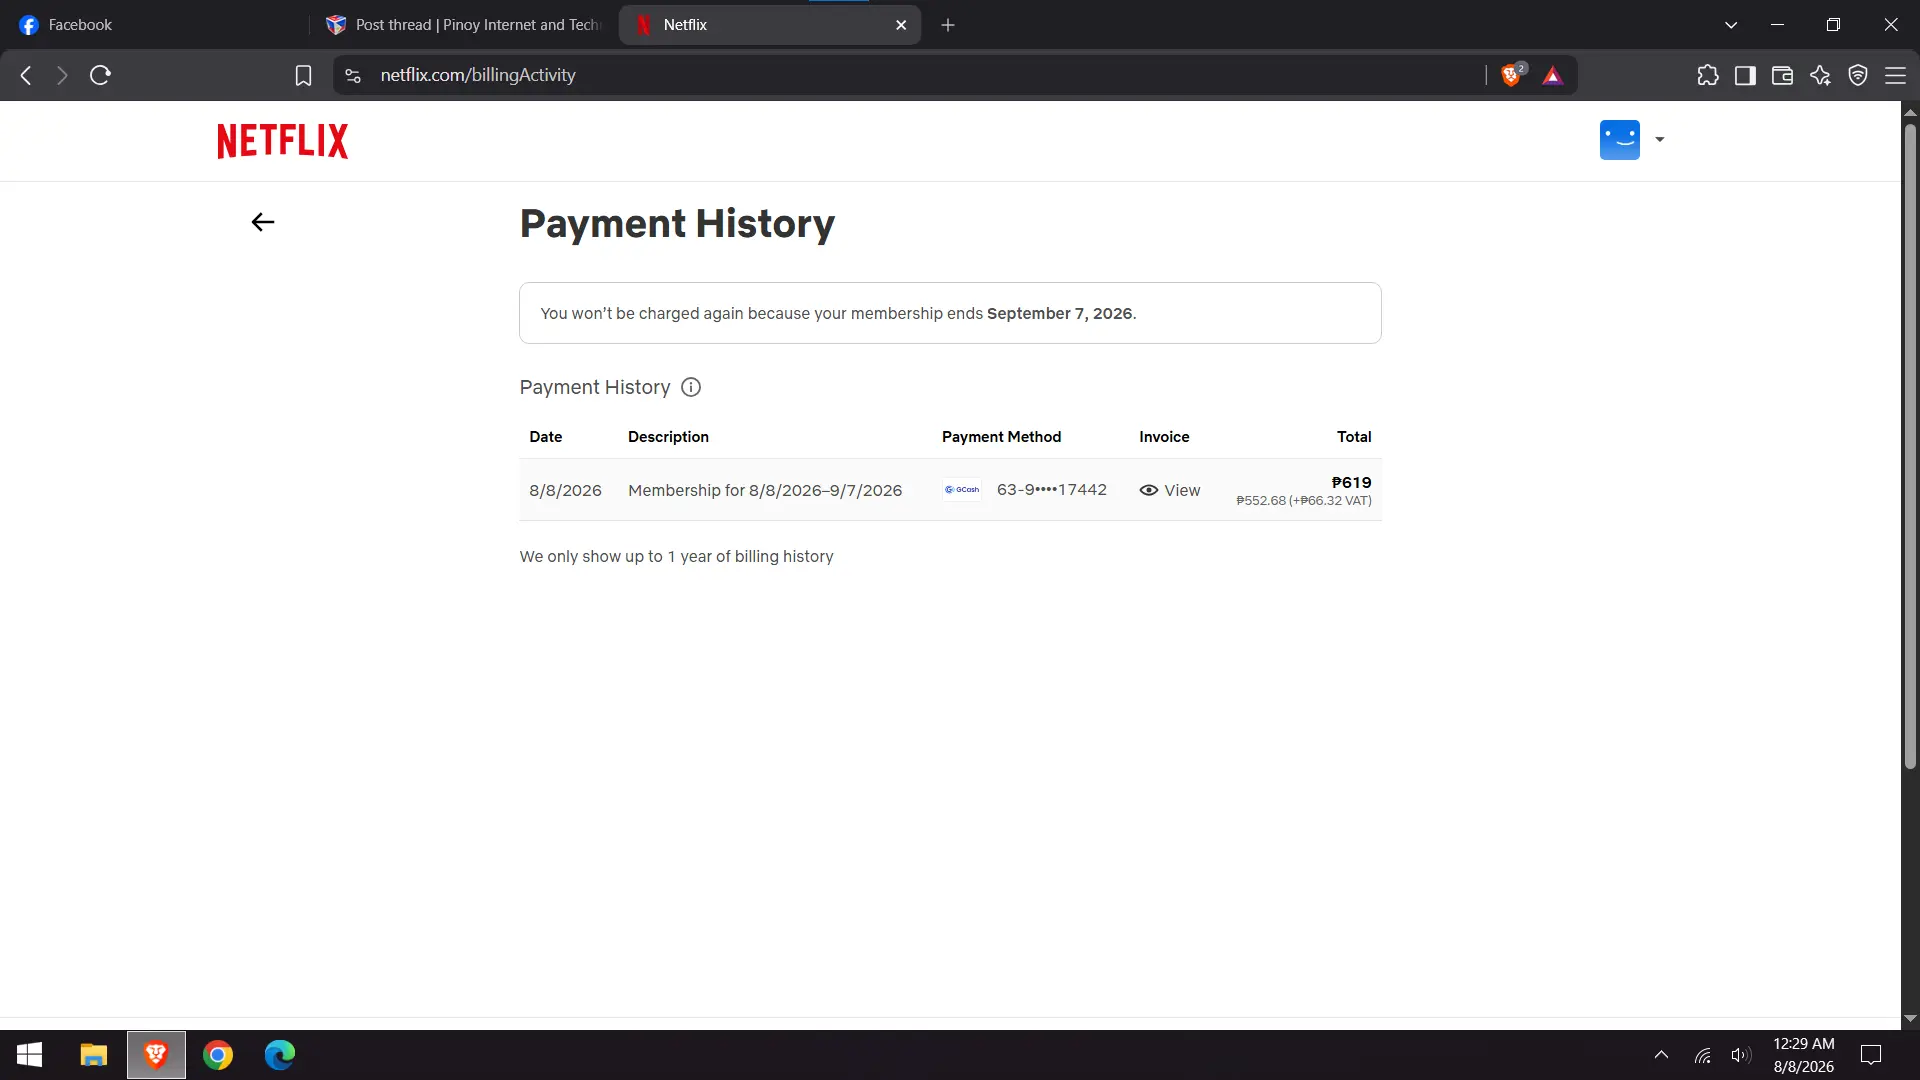This screenshot has height=1080, width=1920.
Task: Click the browser Forward button
Action: click(62, 75)
